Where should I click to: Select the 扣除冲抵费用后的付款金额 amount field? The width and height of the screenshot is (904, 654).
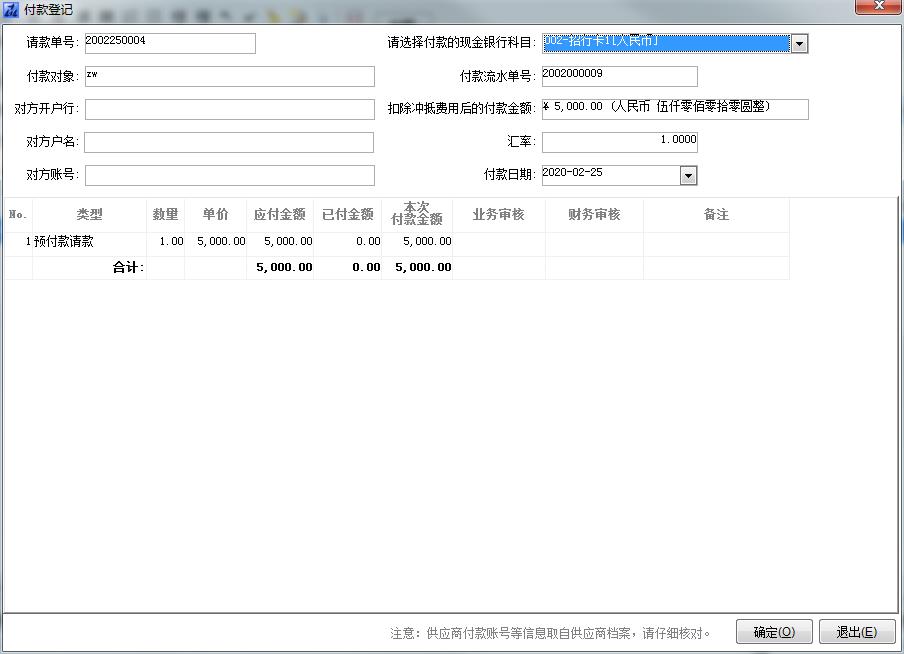coord(674,109)
